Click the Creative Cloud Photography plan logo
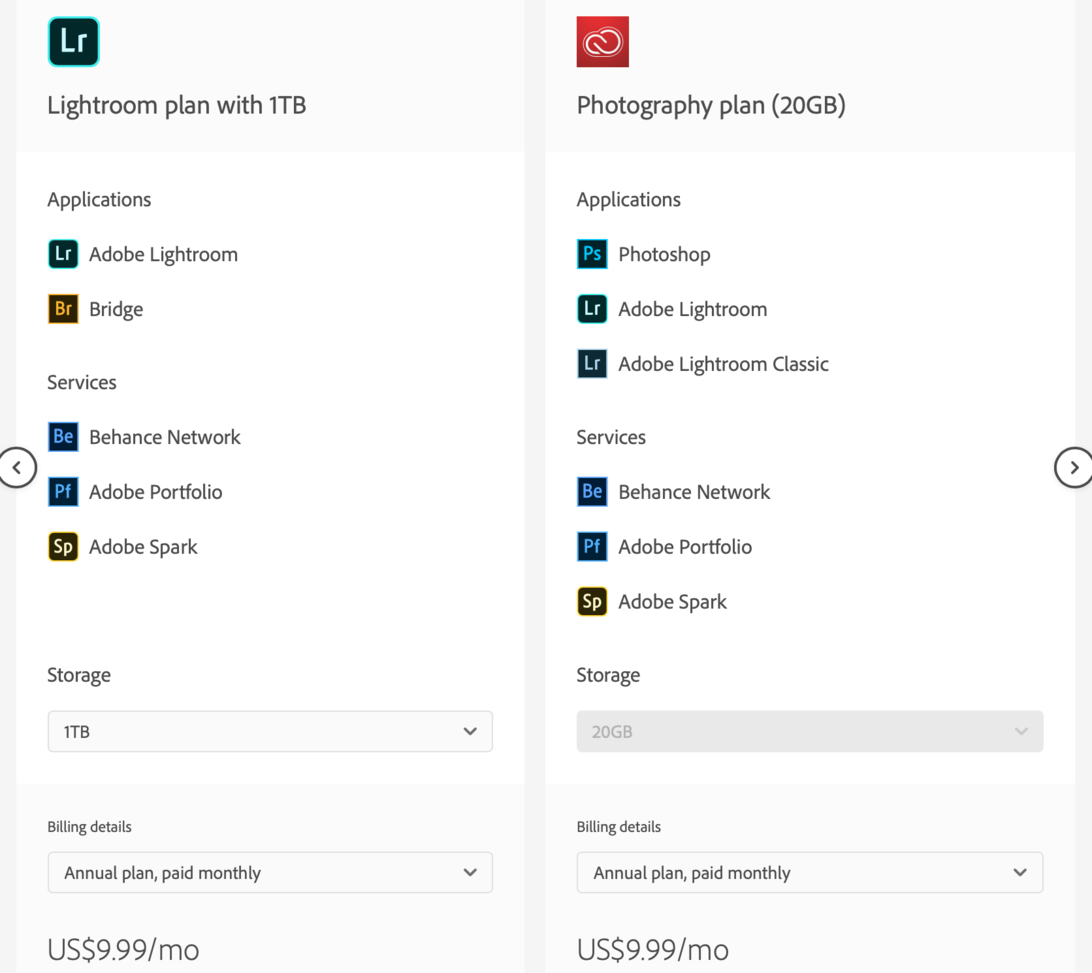 [602, 42]
